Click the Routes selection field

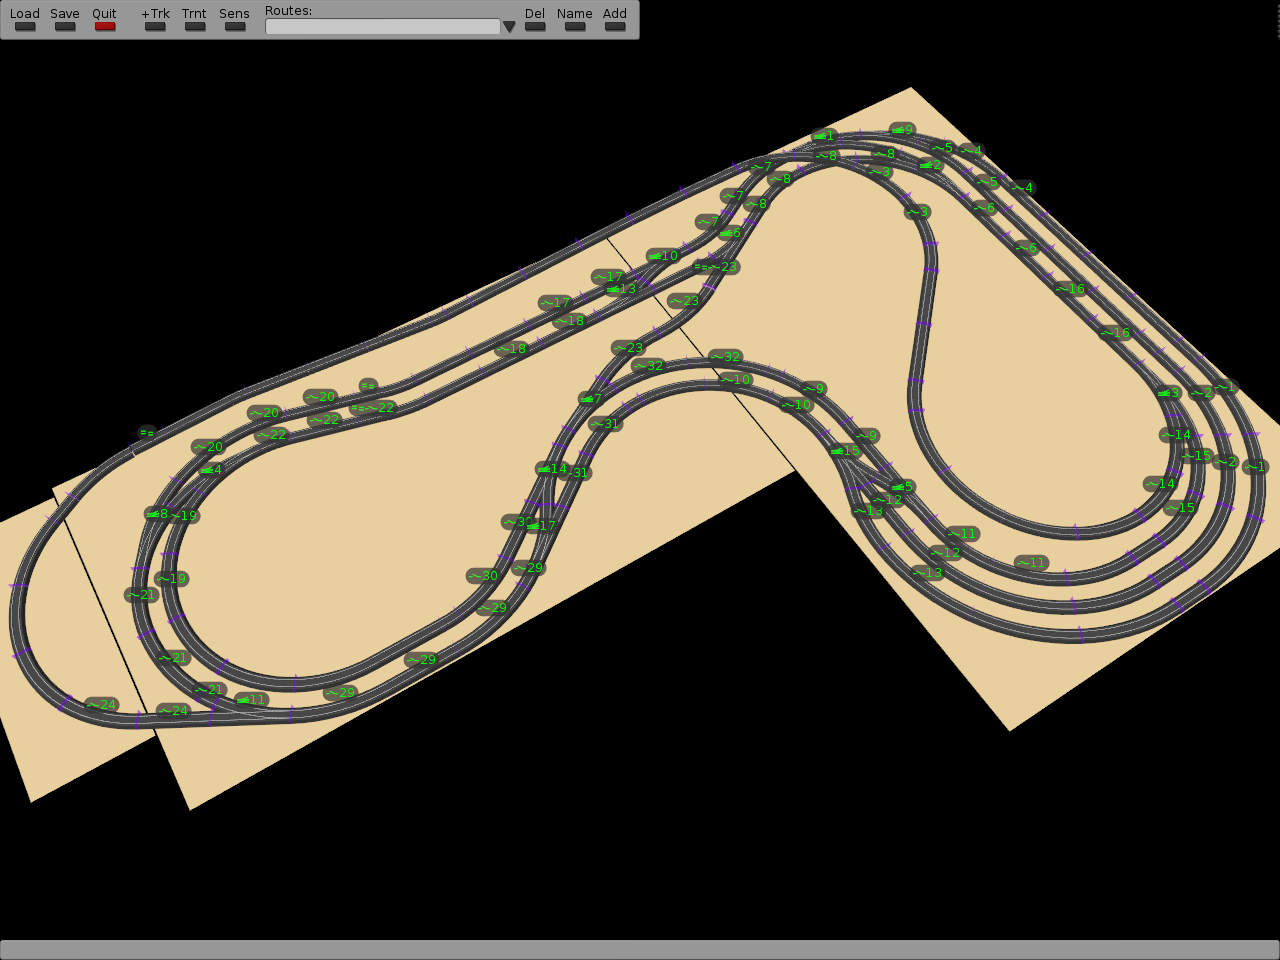[382, 27]
